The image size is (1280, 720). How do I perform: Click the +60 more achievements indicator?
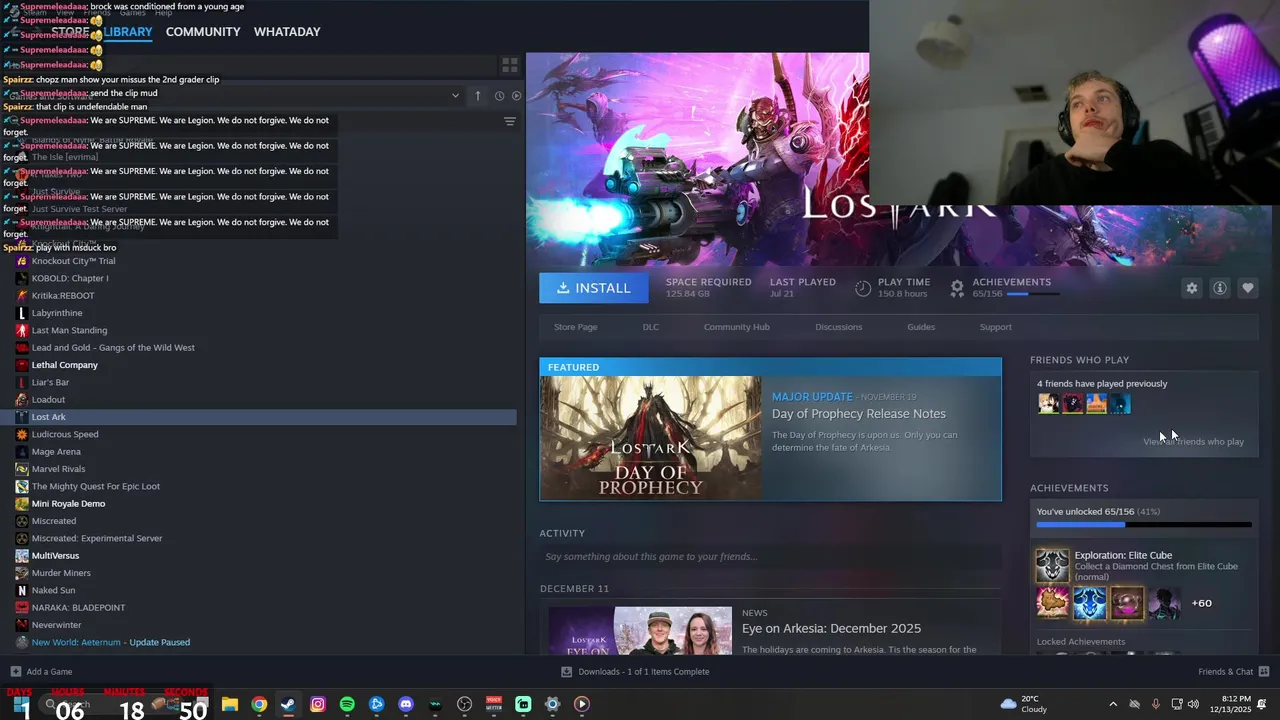[1202, 603]
